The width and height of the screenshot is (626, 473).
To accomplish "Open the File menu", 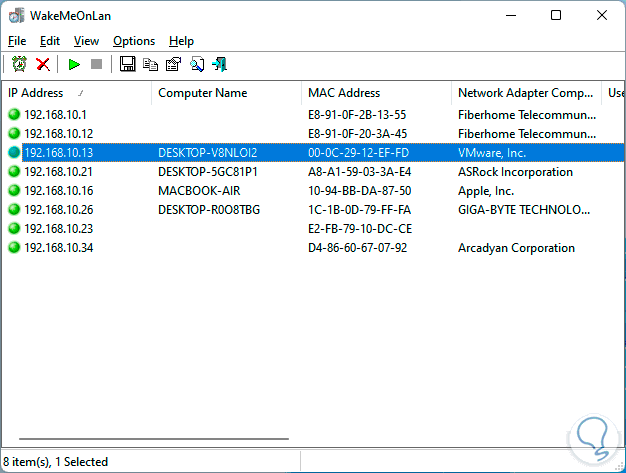I will coord(17,41).
